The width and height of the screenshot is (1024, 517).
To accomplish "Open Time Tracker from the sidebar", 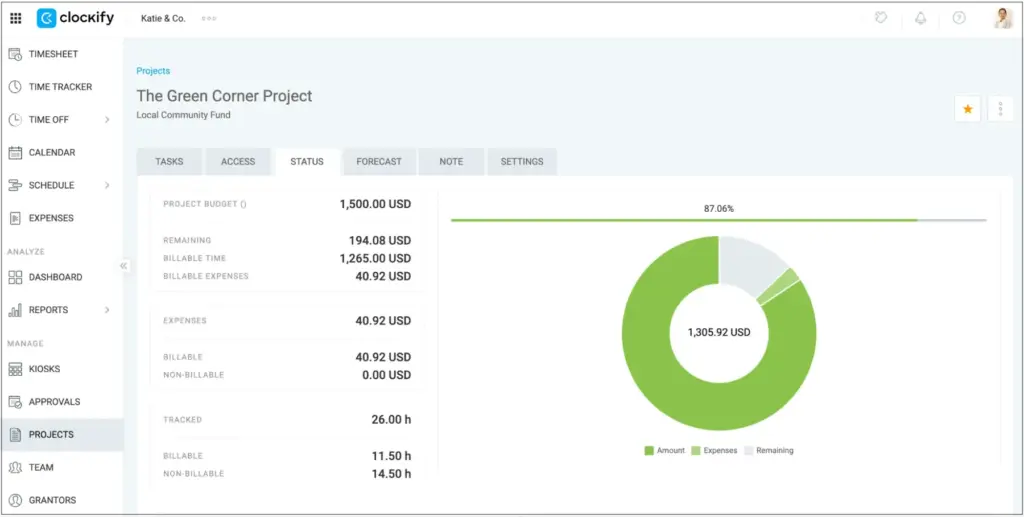I will 60,87.
